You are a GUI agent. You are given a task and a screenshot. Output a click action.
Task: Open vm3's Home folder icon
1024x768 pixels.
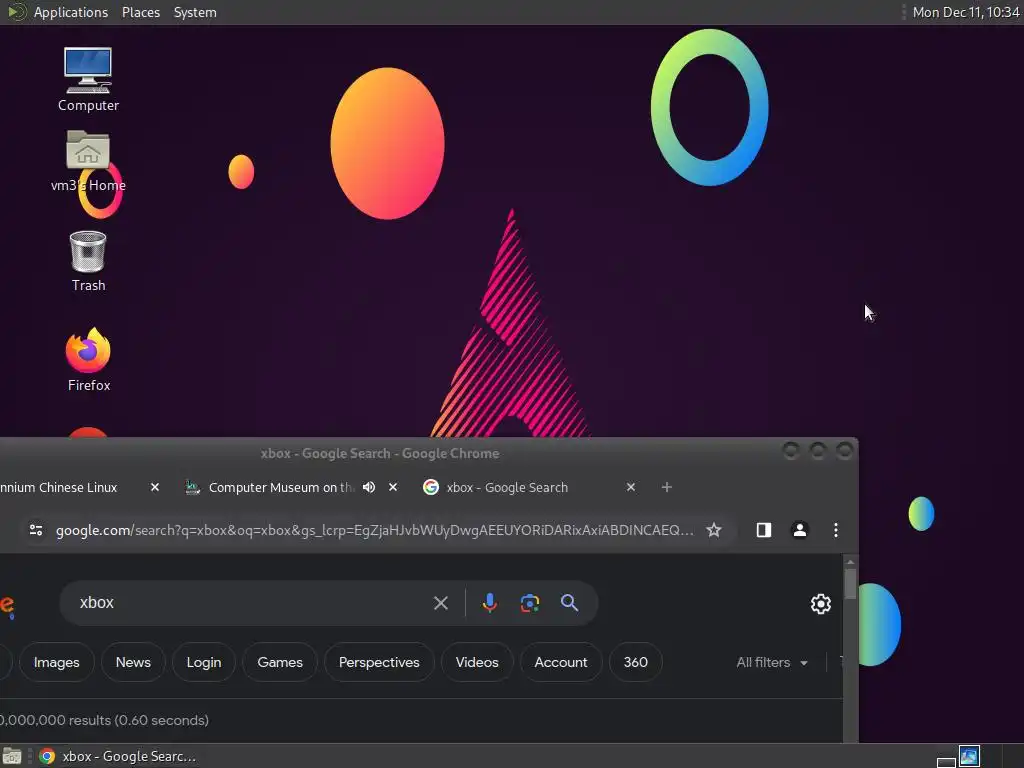(88, 161)
